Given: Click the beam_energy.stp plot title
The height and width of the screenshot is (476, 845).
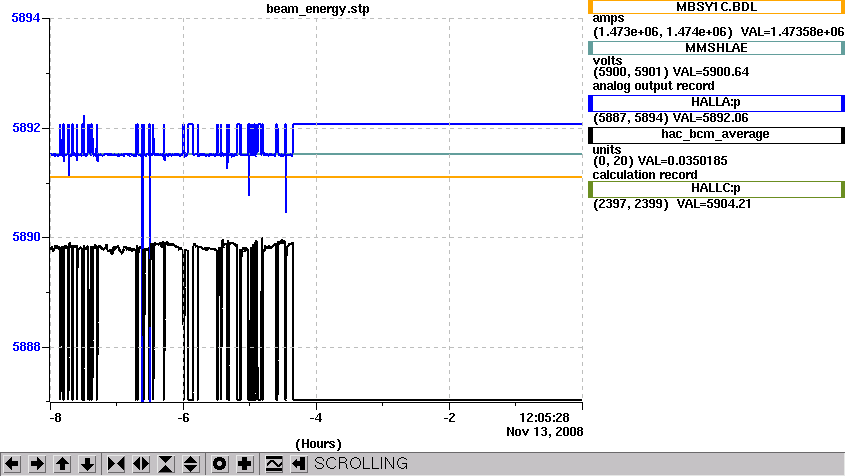Looking at the screenshot, I should click(318, 9).
